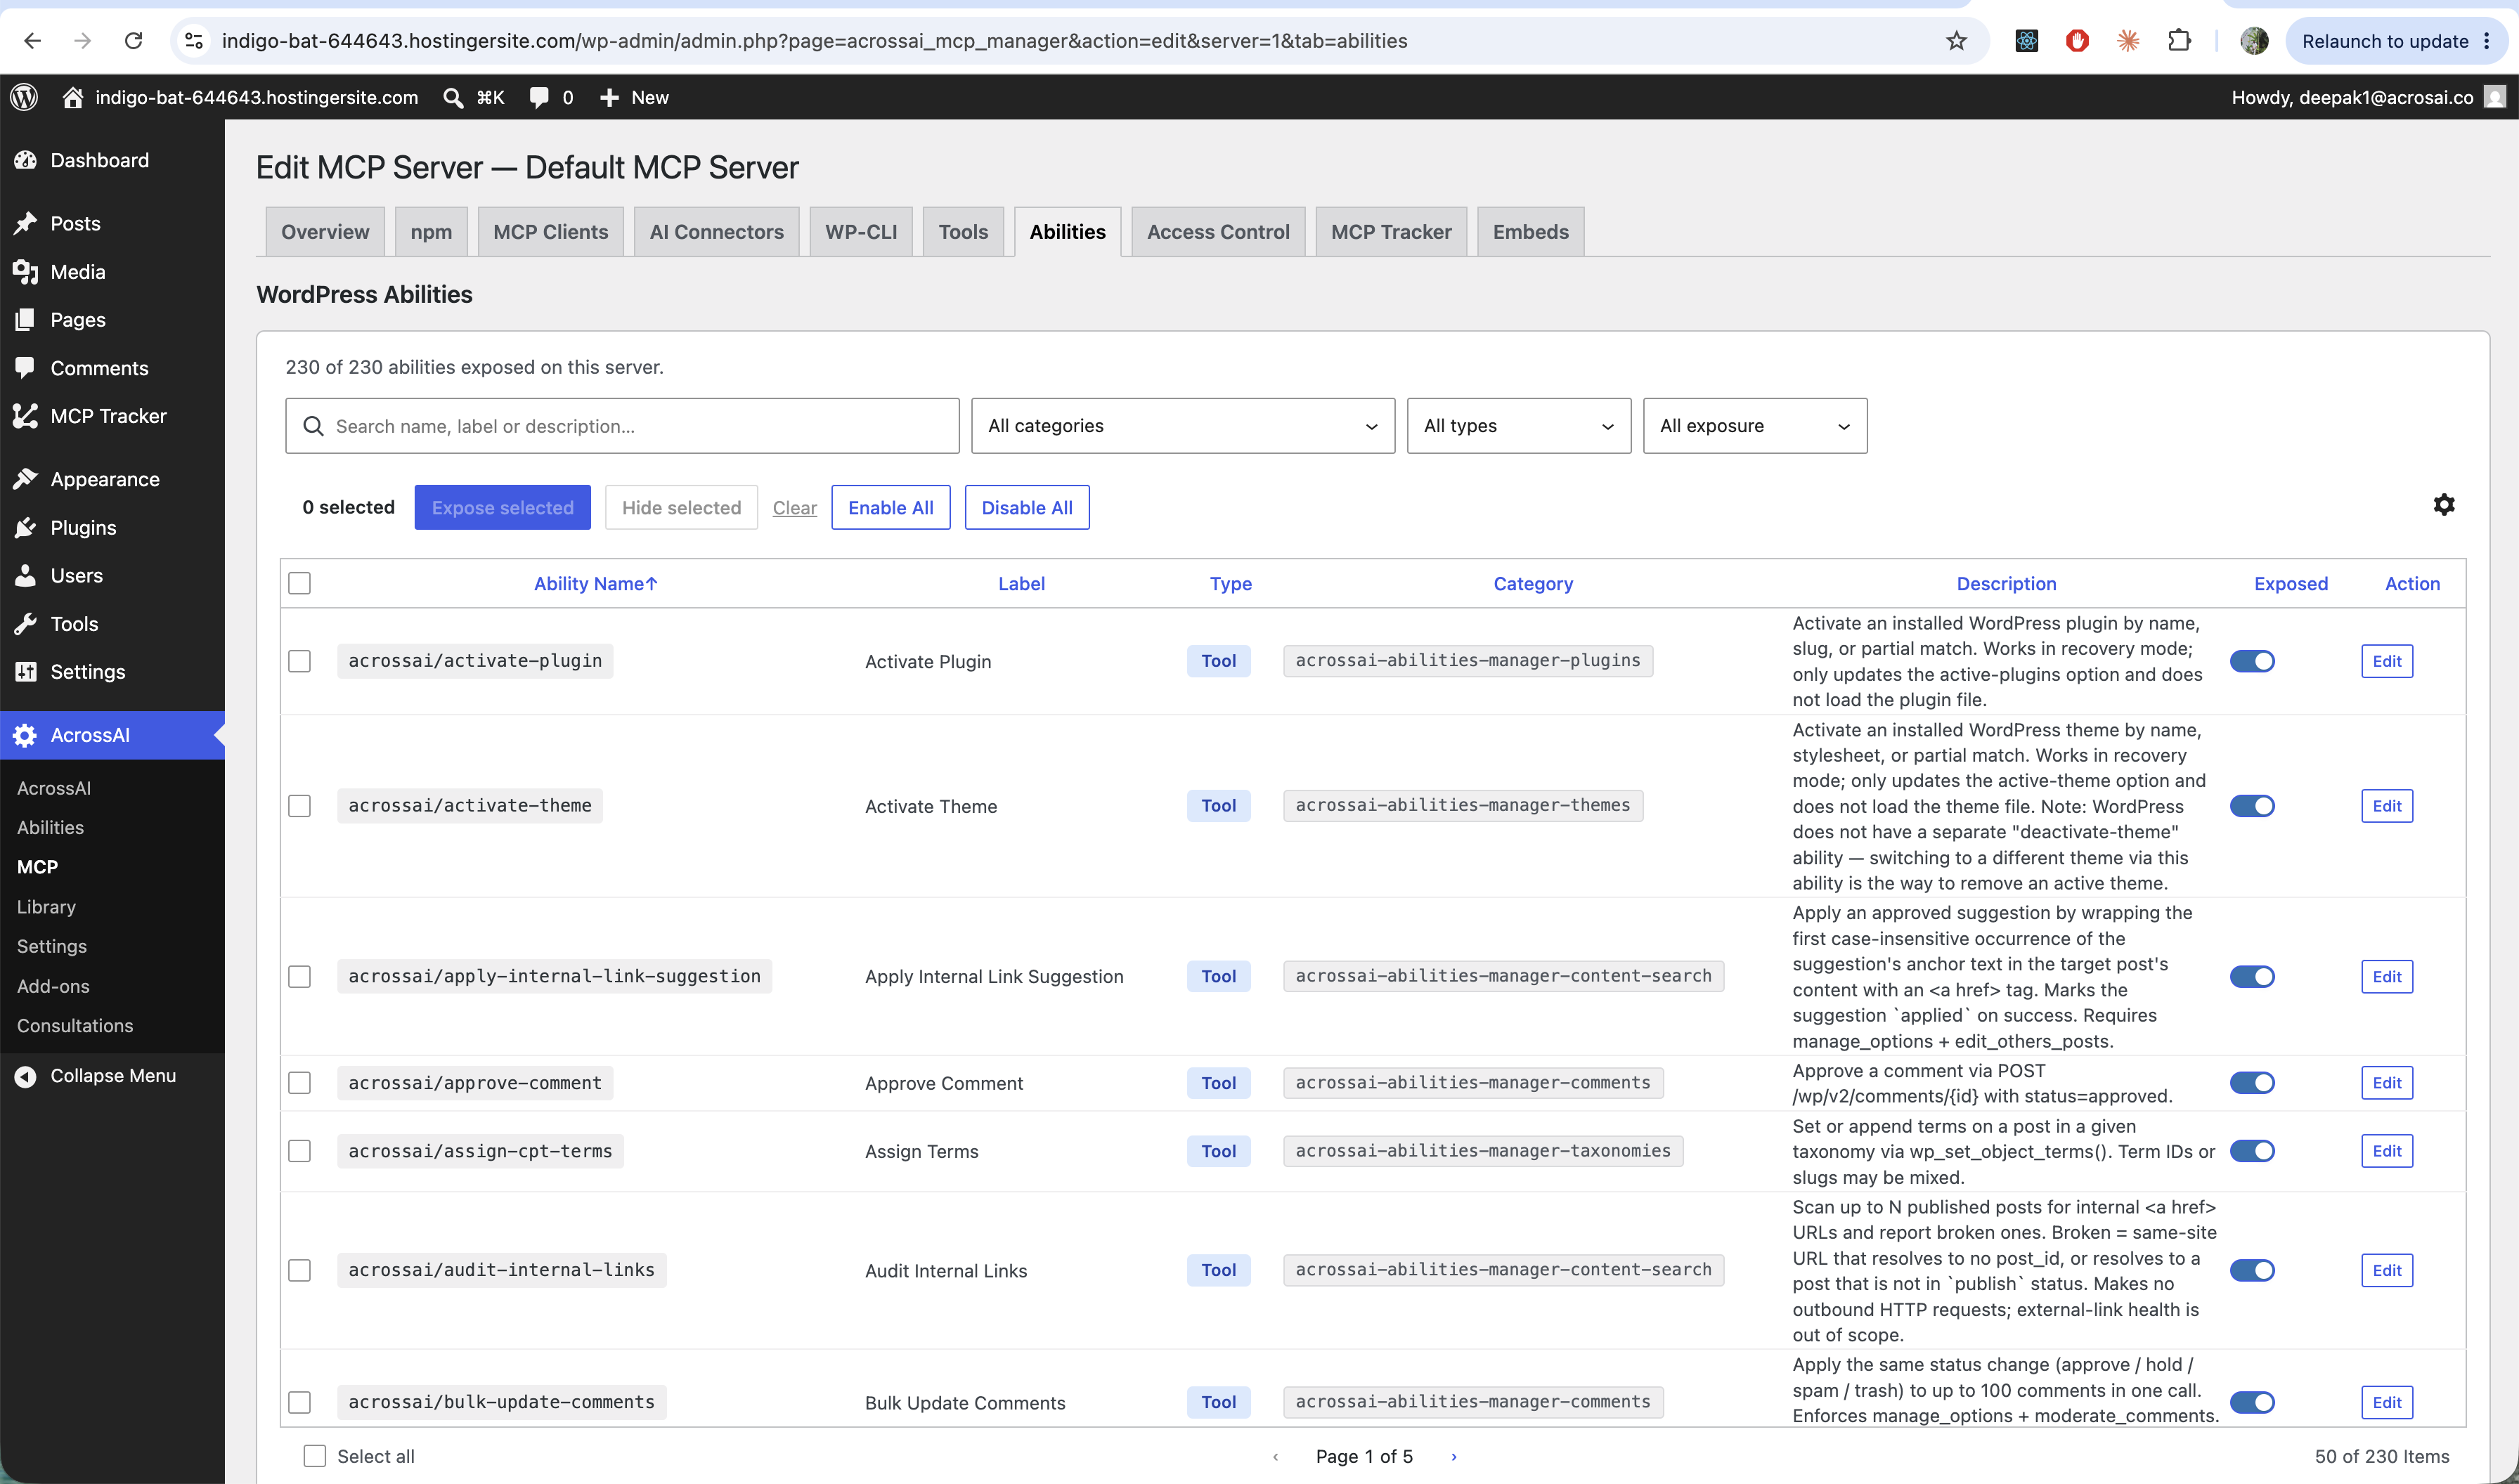Select the acrossai/activate-theme row checkbox
The image size is (2519, 1484).
tap(299, 806)
